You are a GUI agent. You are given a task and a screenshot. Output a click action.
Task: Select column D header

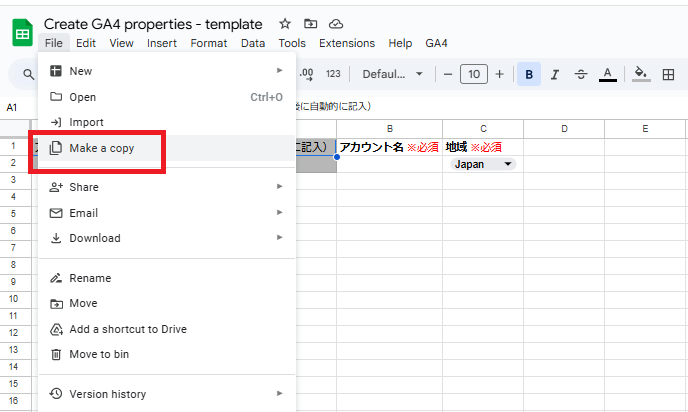coord(564,129)
